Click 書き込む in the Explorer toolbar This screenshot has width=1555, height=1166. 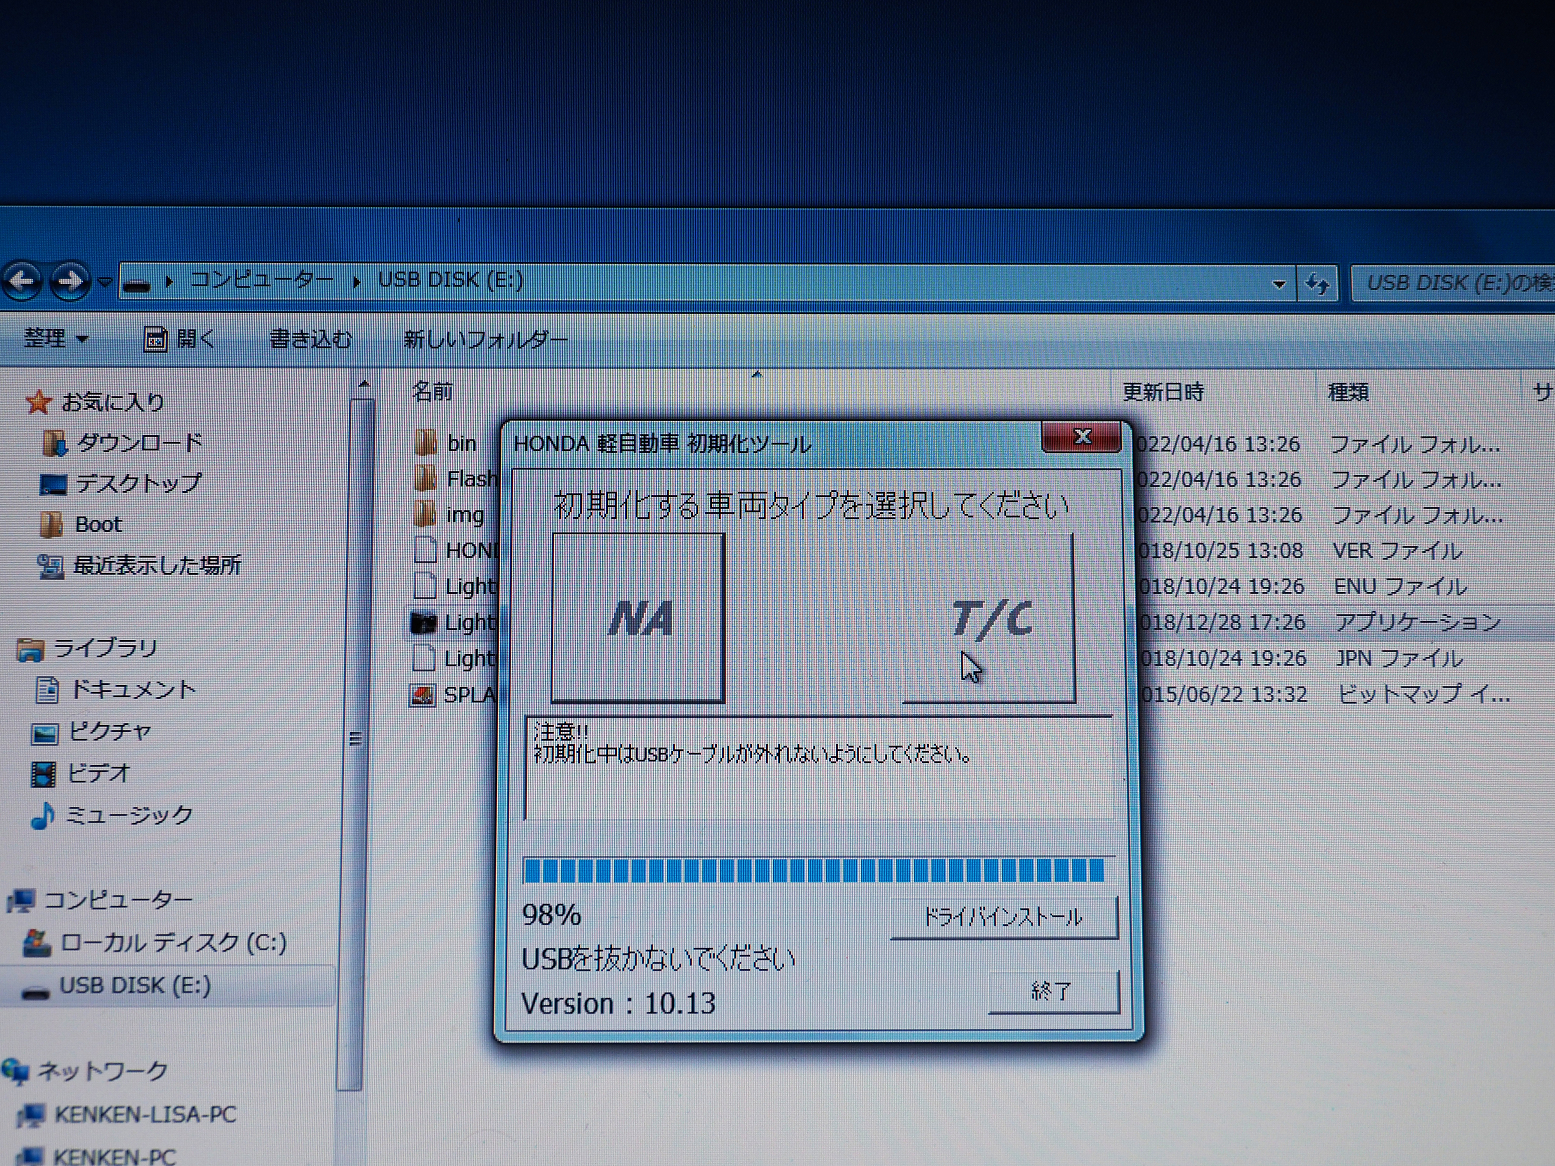tap(310, 339)
